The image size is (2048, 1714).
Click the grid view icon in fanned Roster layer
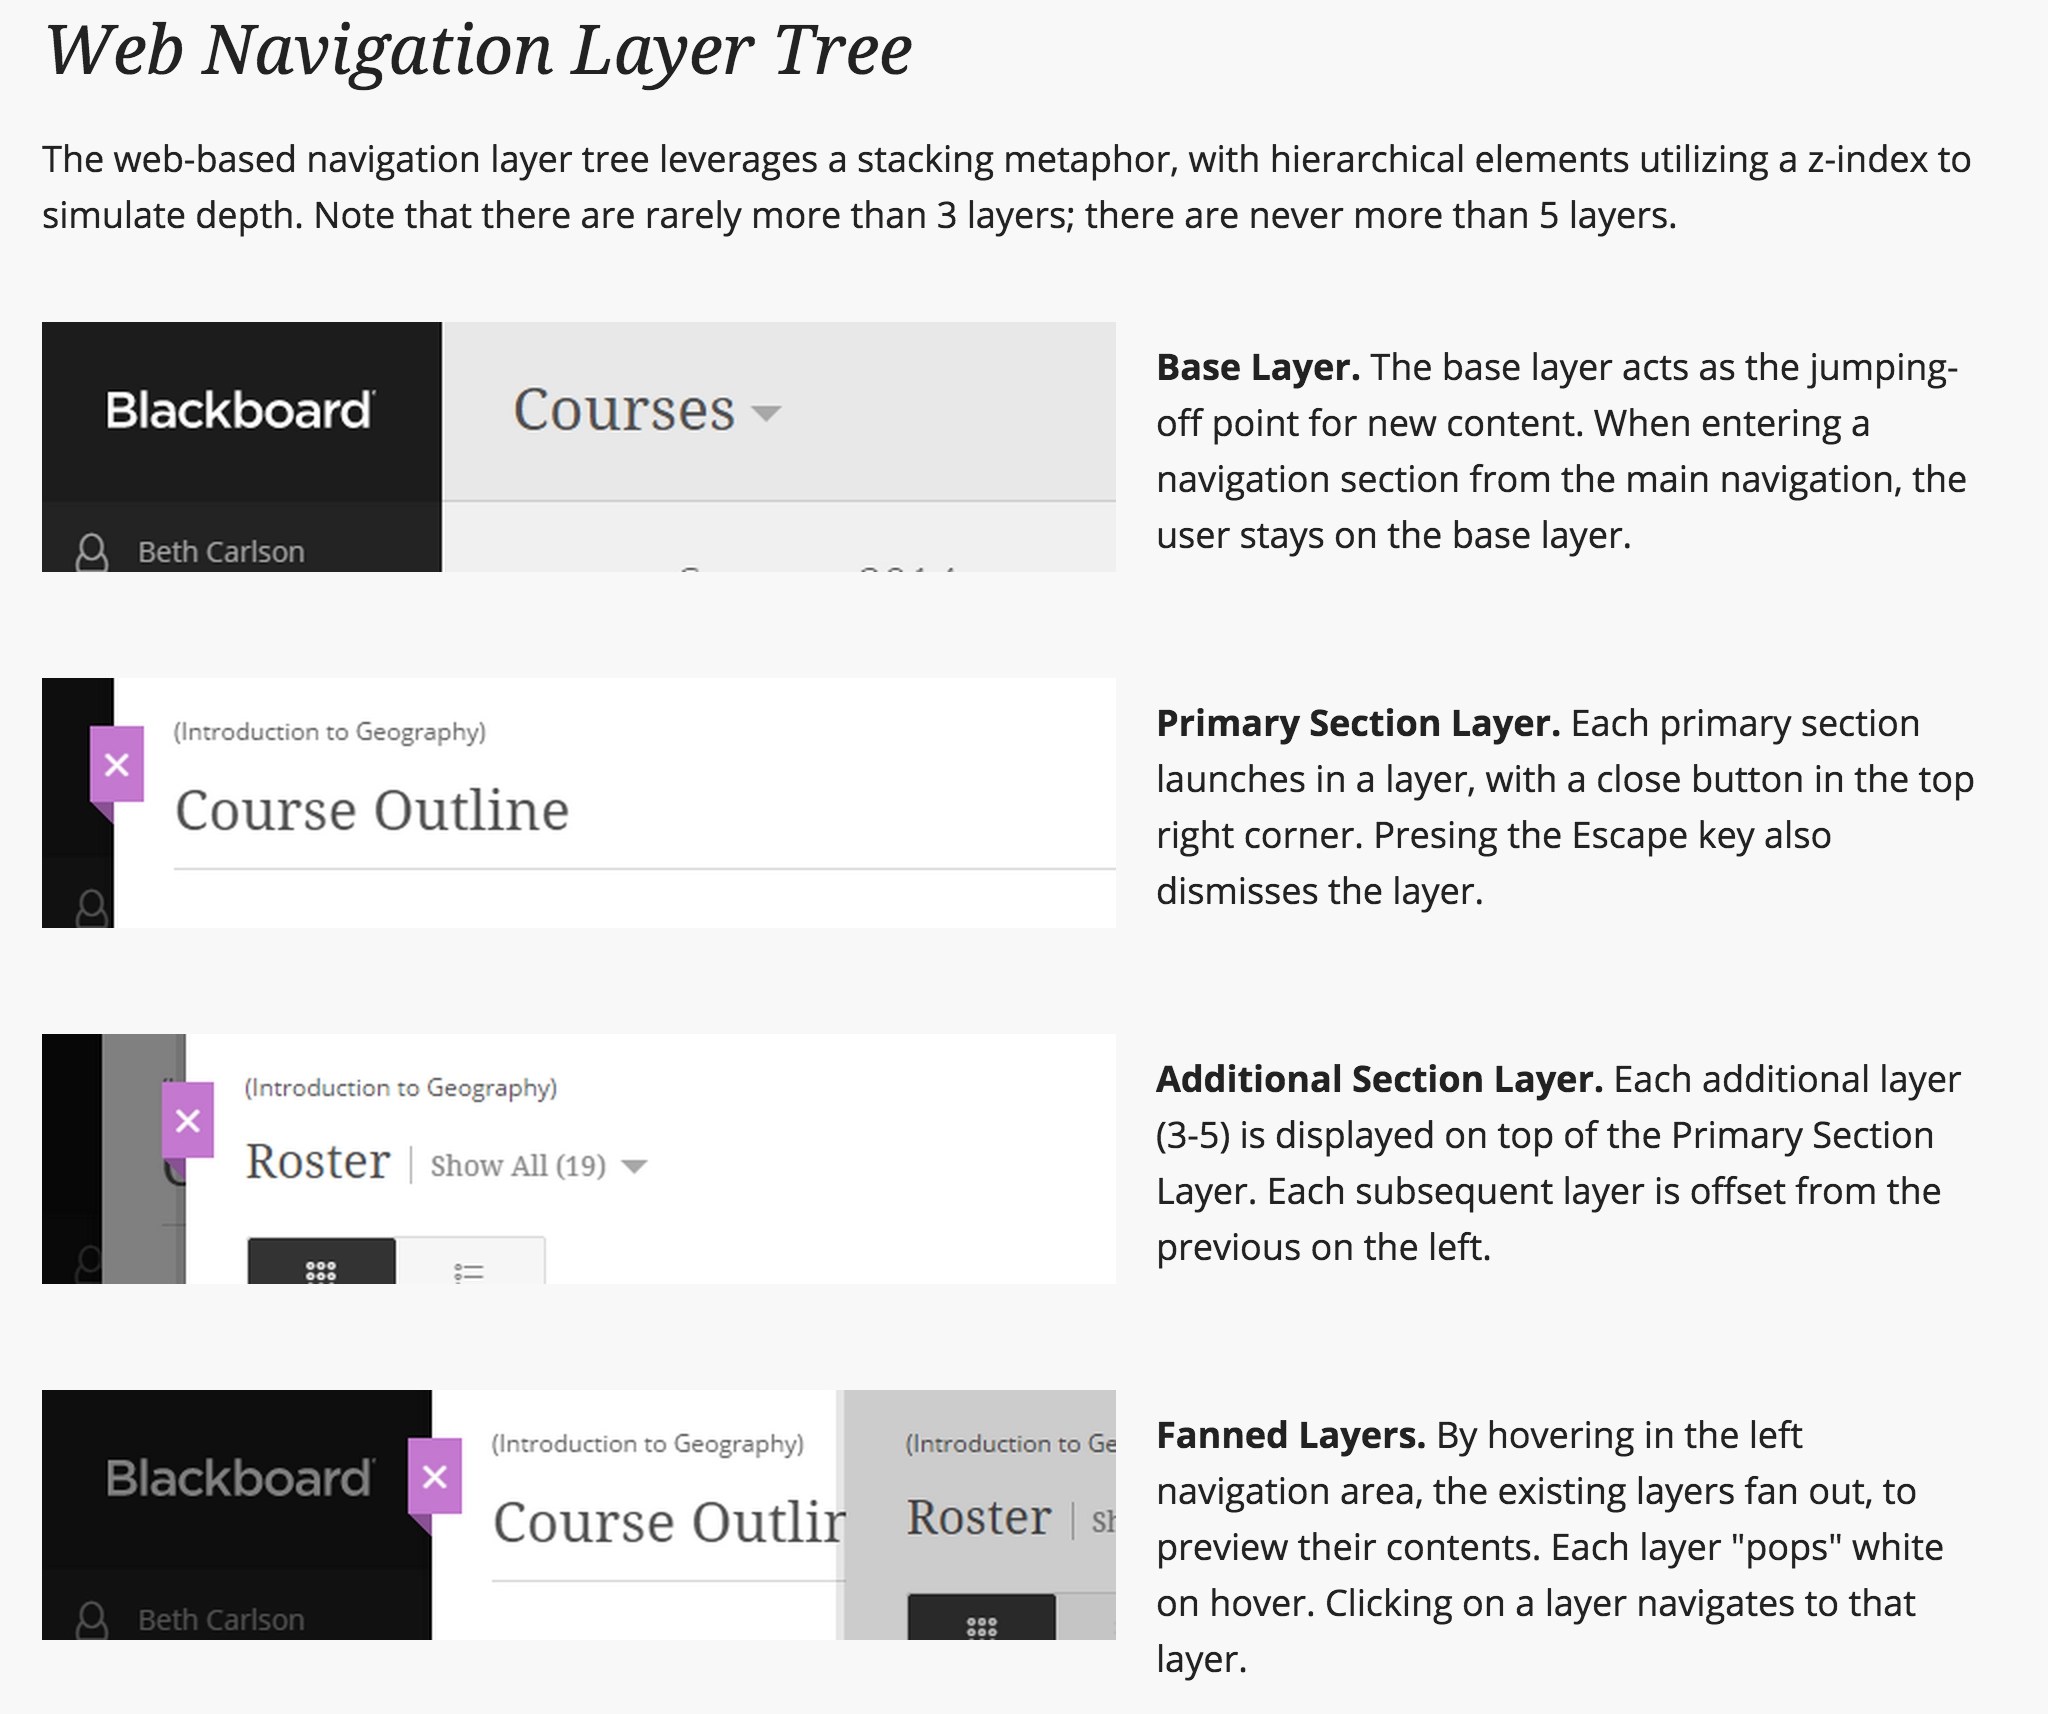point(982,1617)
